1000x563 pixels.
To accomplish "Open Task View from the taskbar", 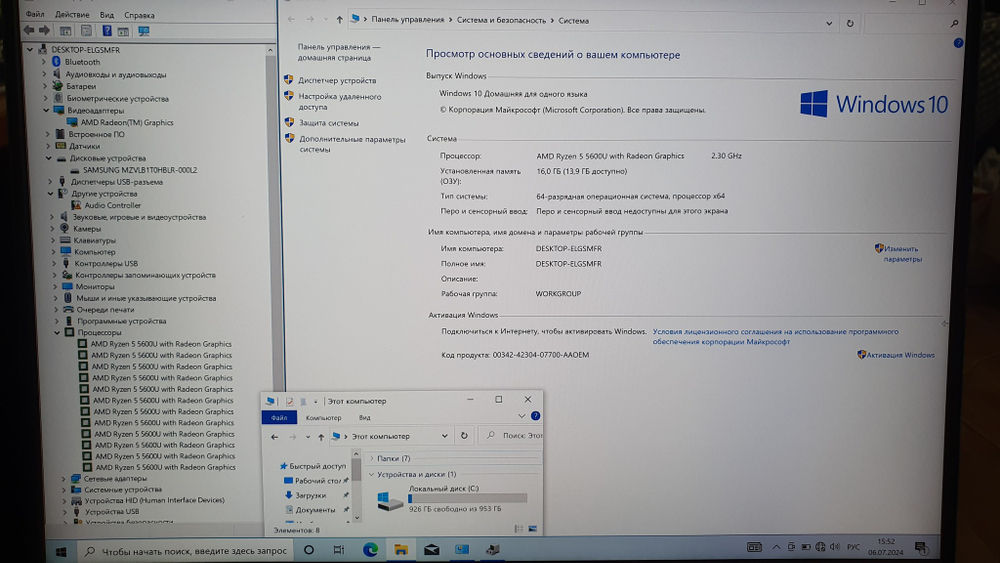I will coord(339,550).
